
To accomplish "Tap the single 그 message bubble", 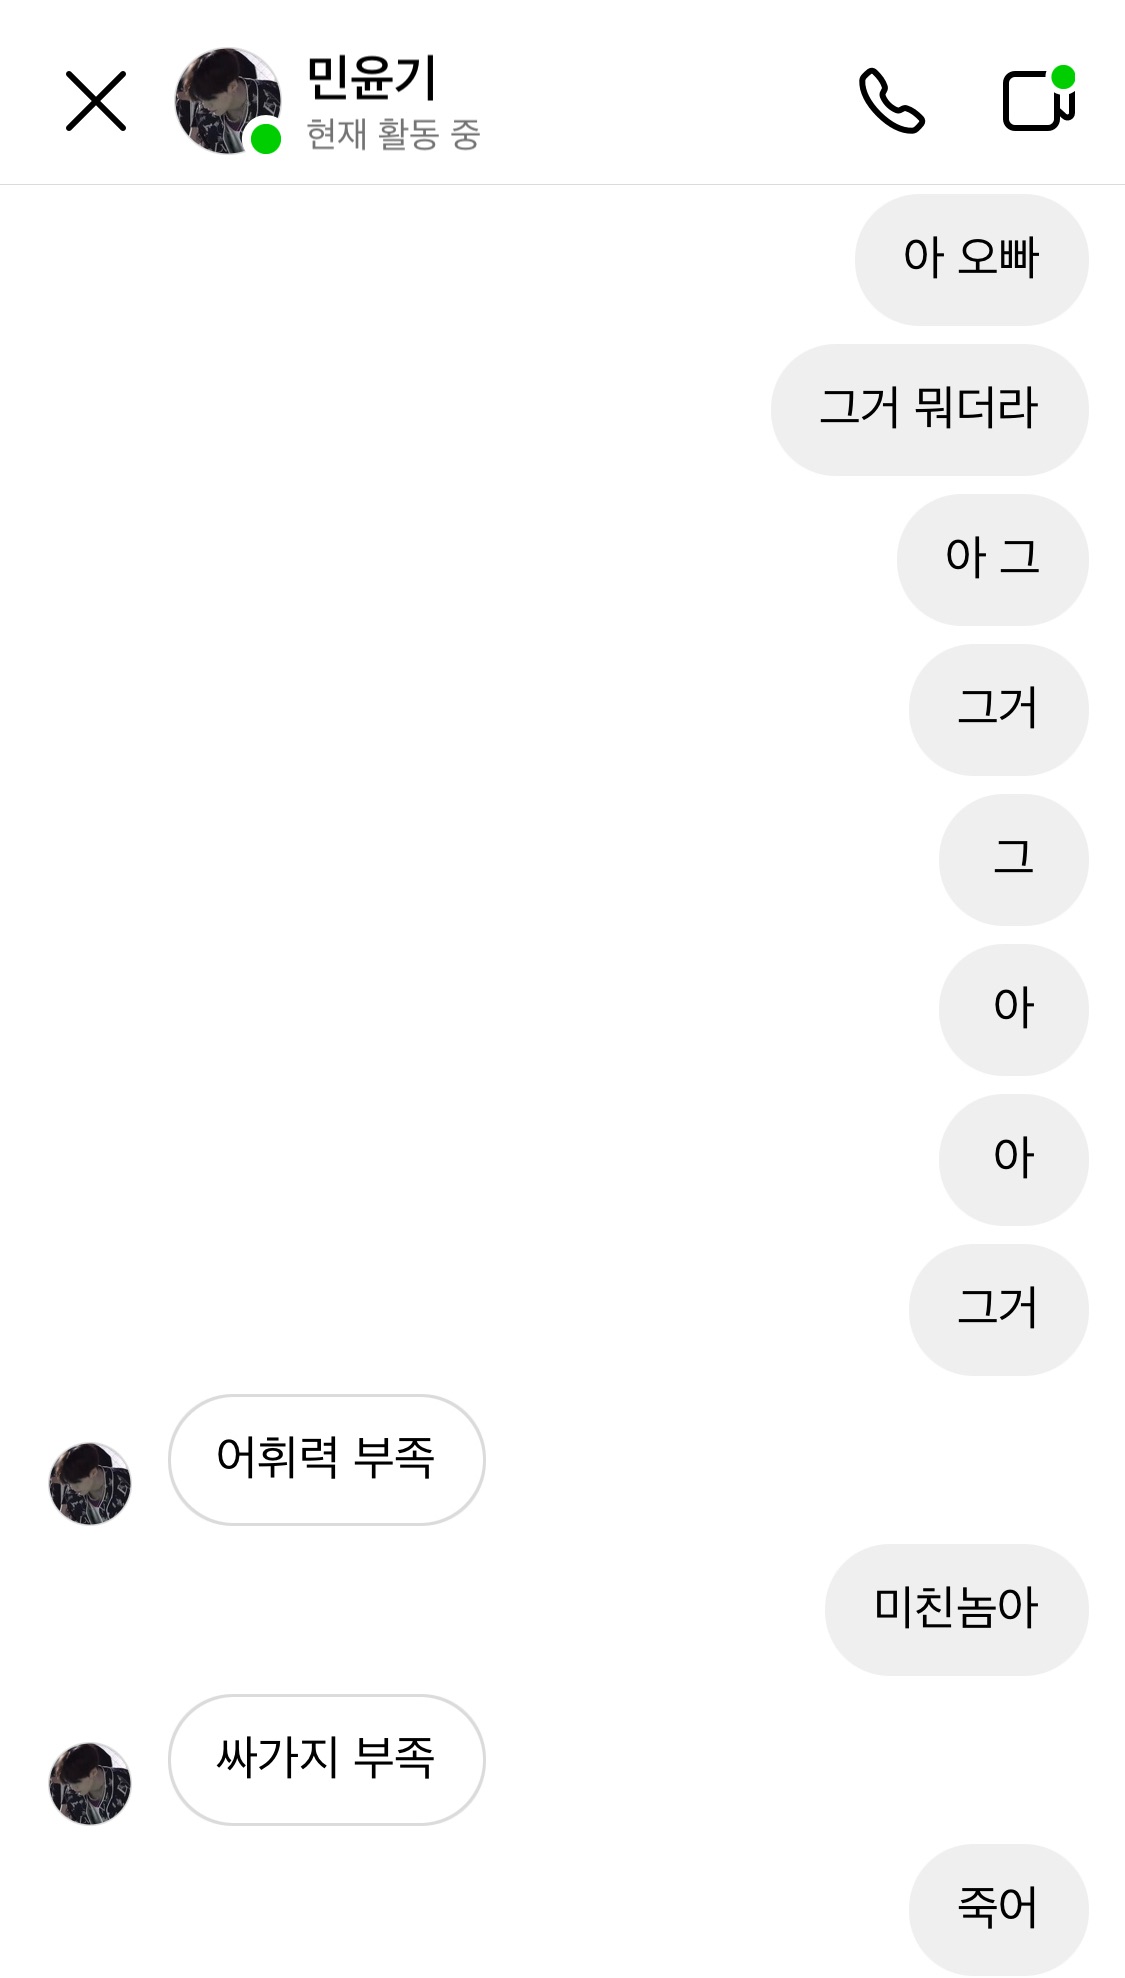I will click(x=1013, y=859).
